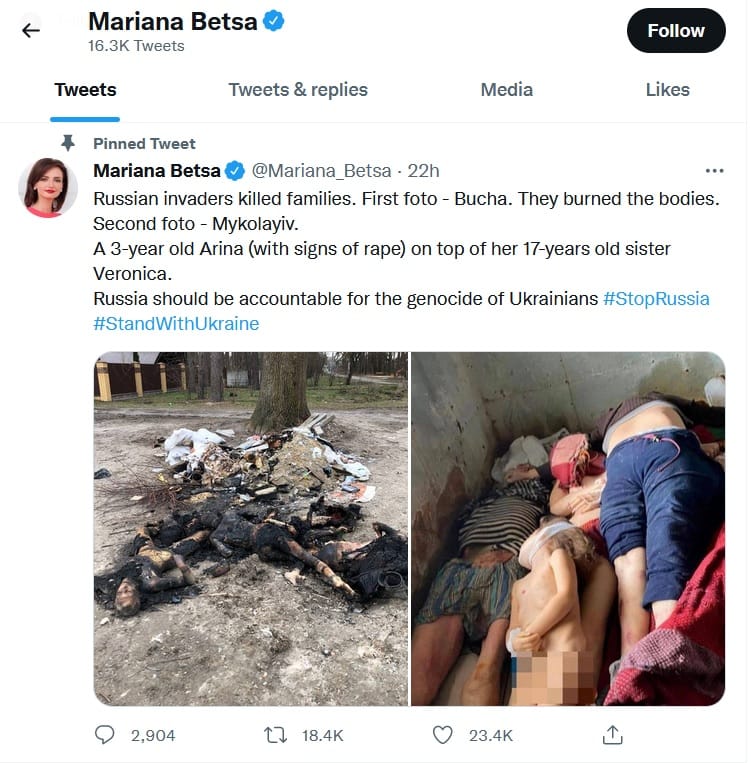Select the Tweets tab

tap(85, 90)
